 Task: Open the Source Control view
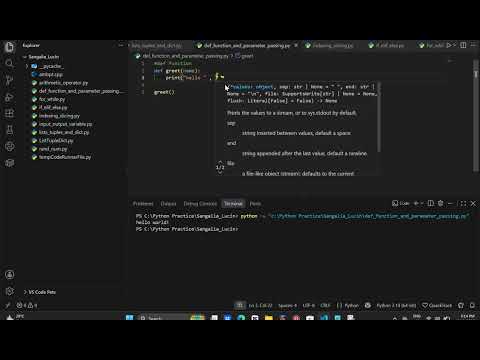[x=9, y=80]
